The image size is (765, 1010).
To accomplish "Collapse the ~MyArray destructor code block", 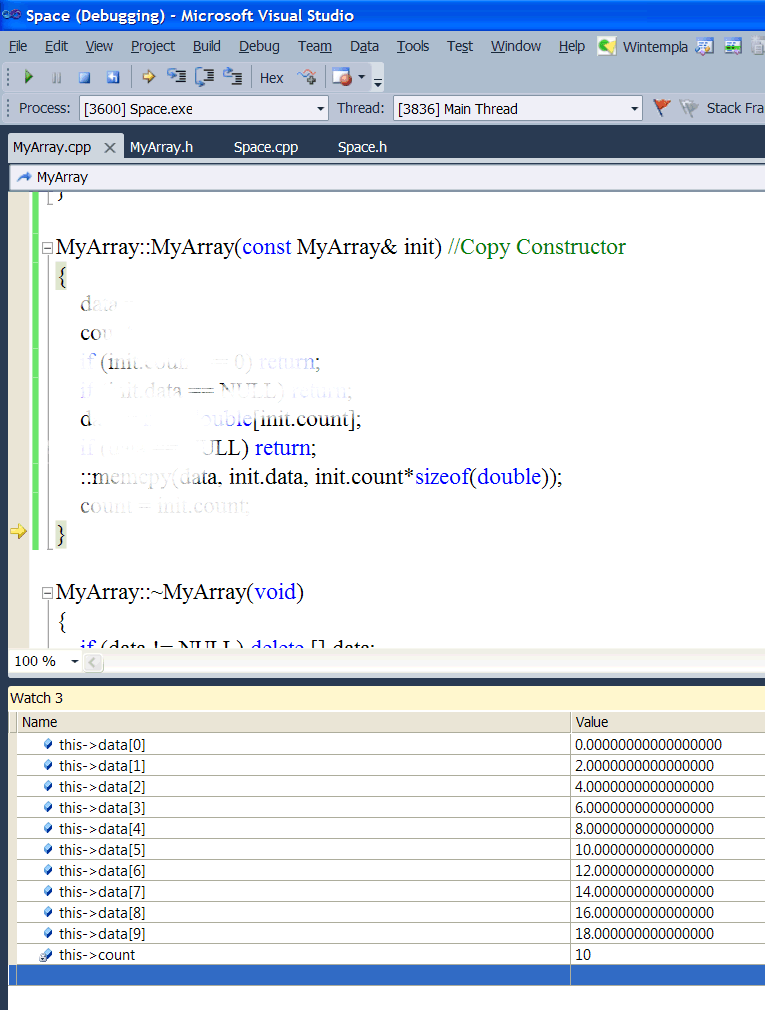I will pos(47,593).
